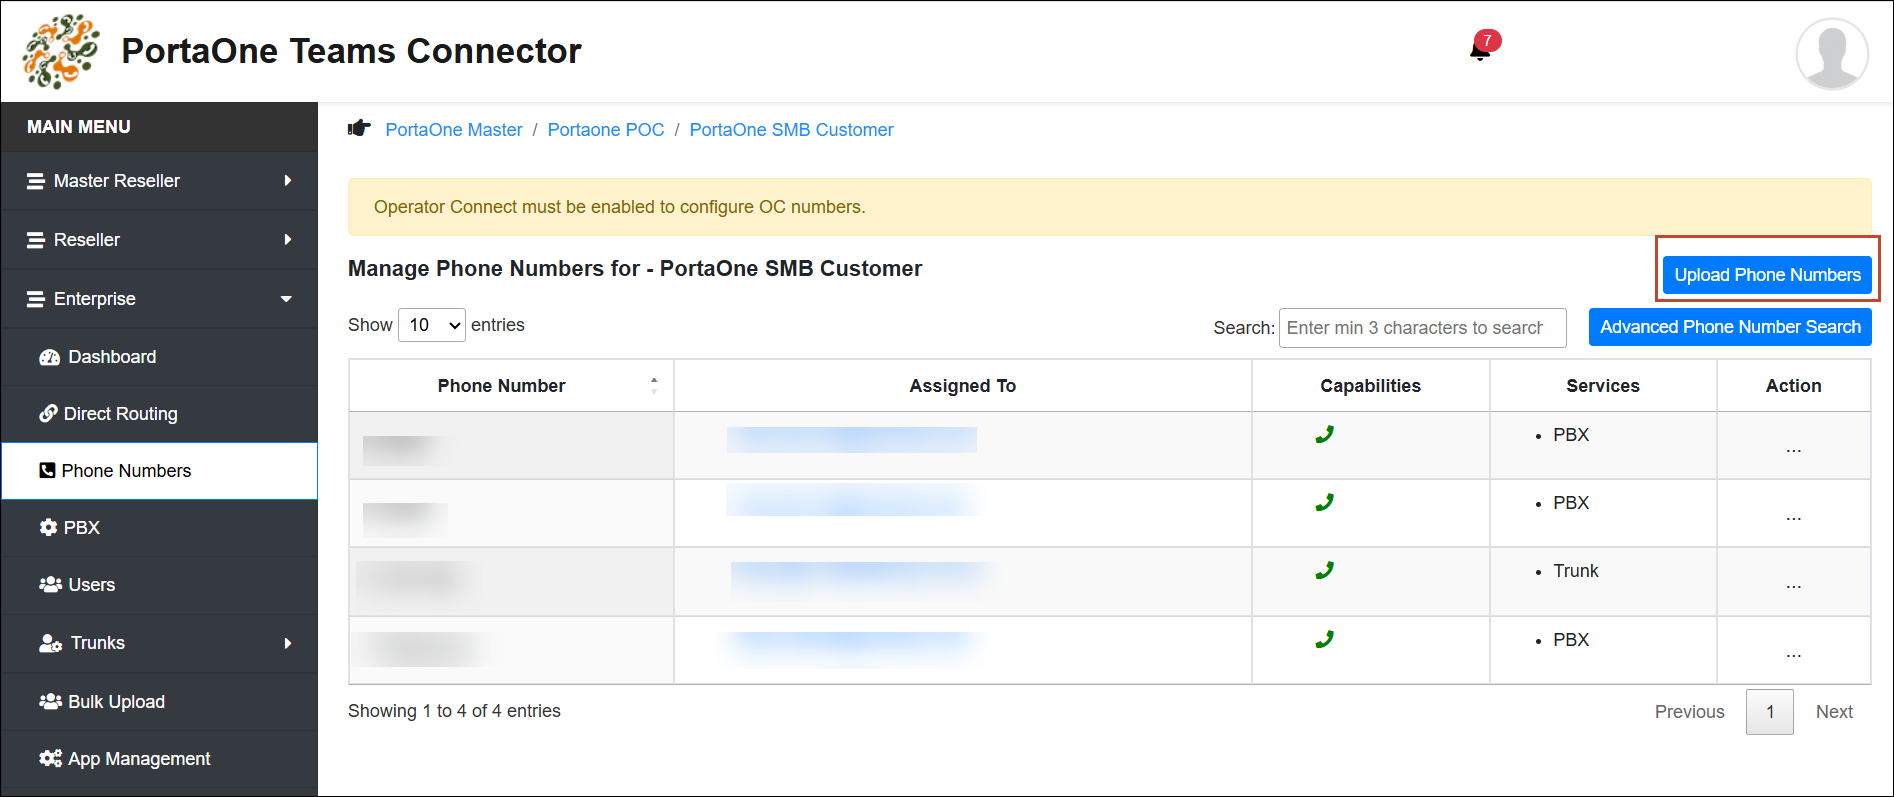Expand the Trunks submenu arrow

click(x=288, y=643)
